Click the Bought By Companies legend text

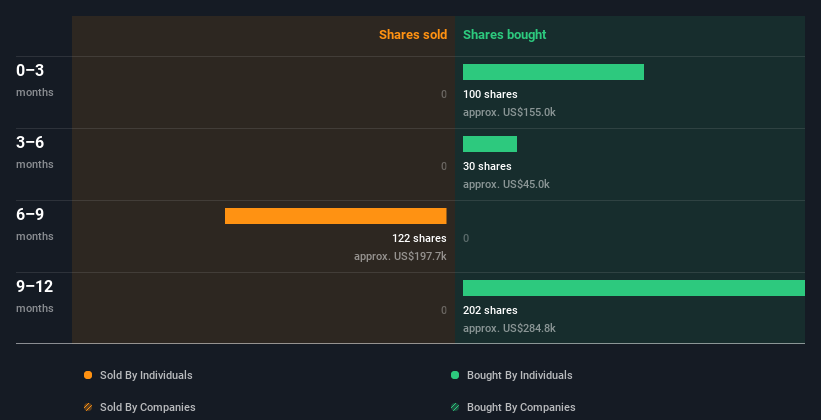point(521,407)
